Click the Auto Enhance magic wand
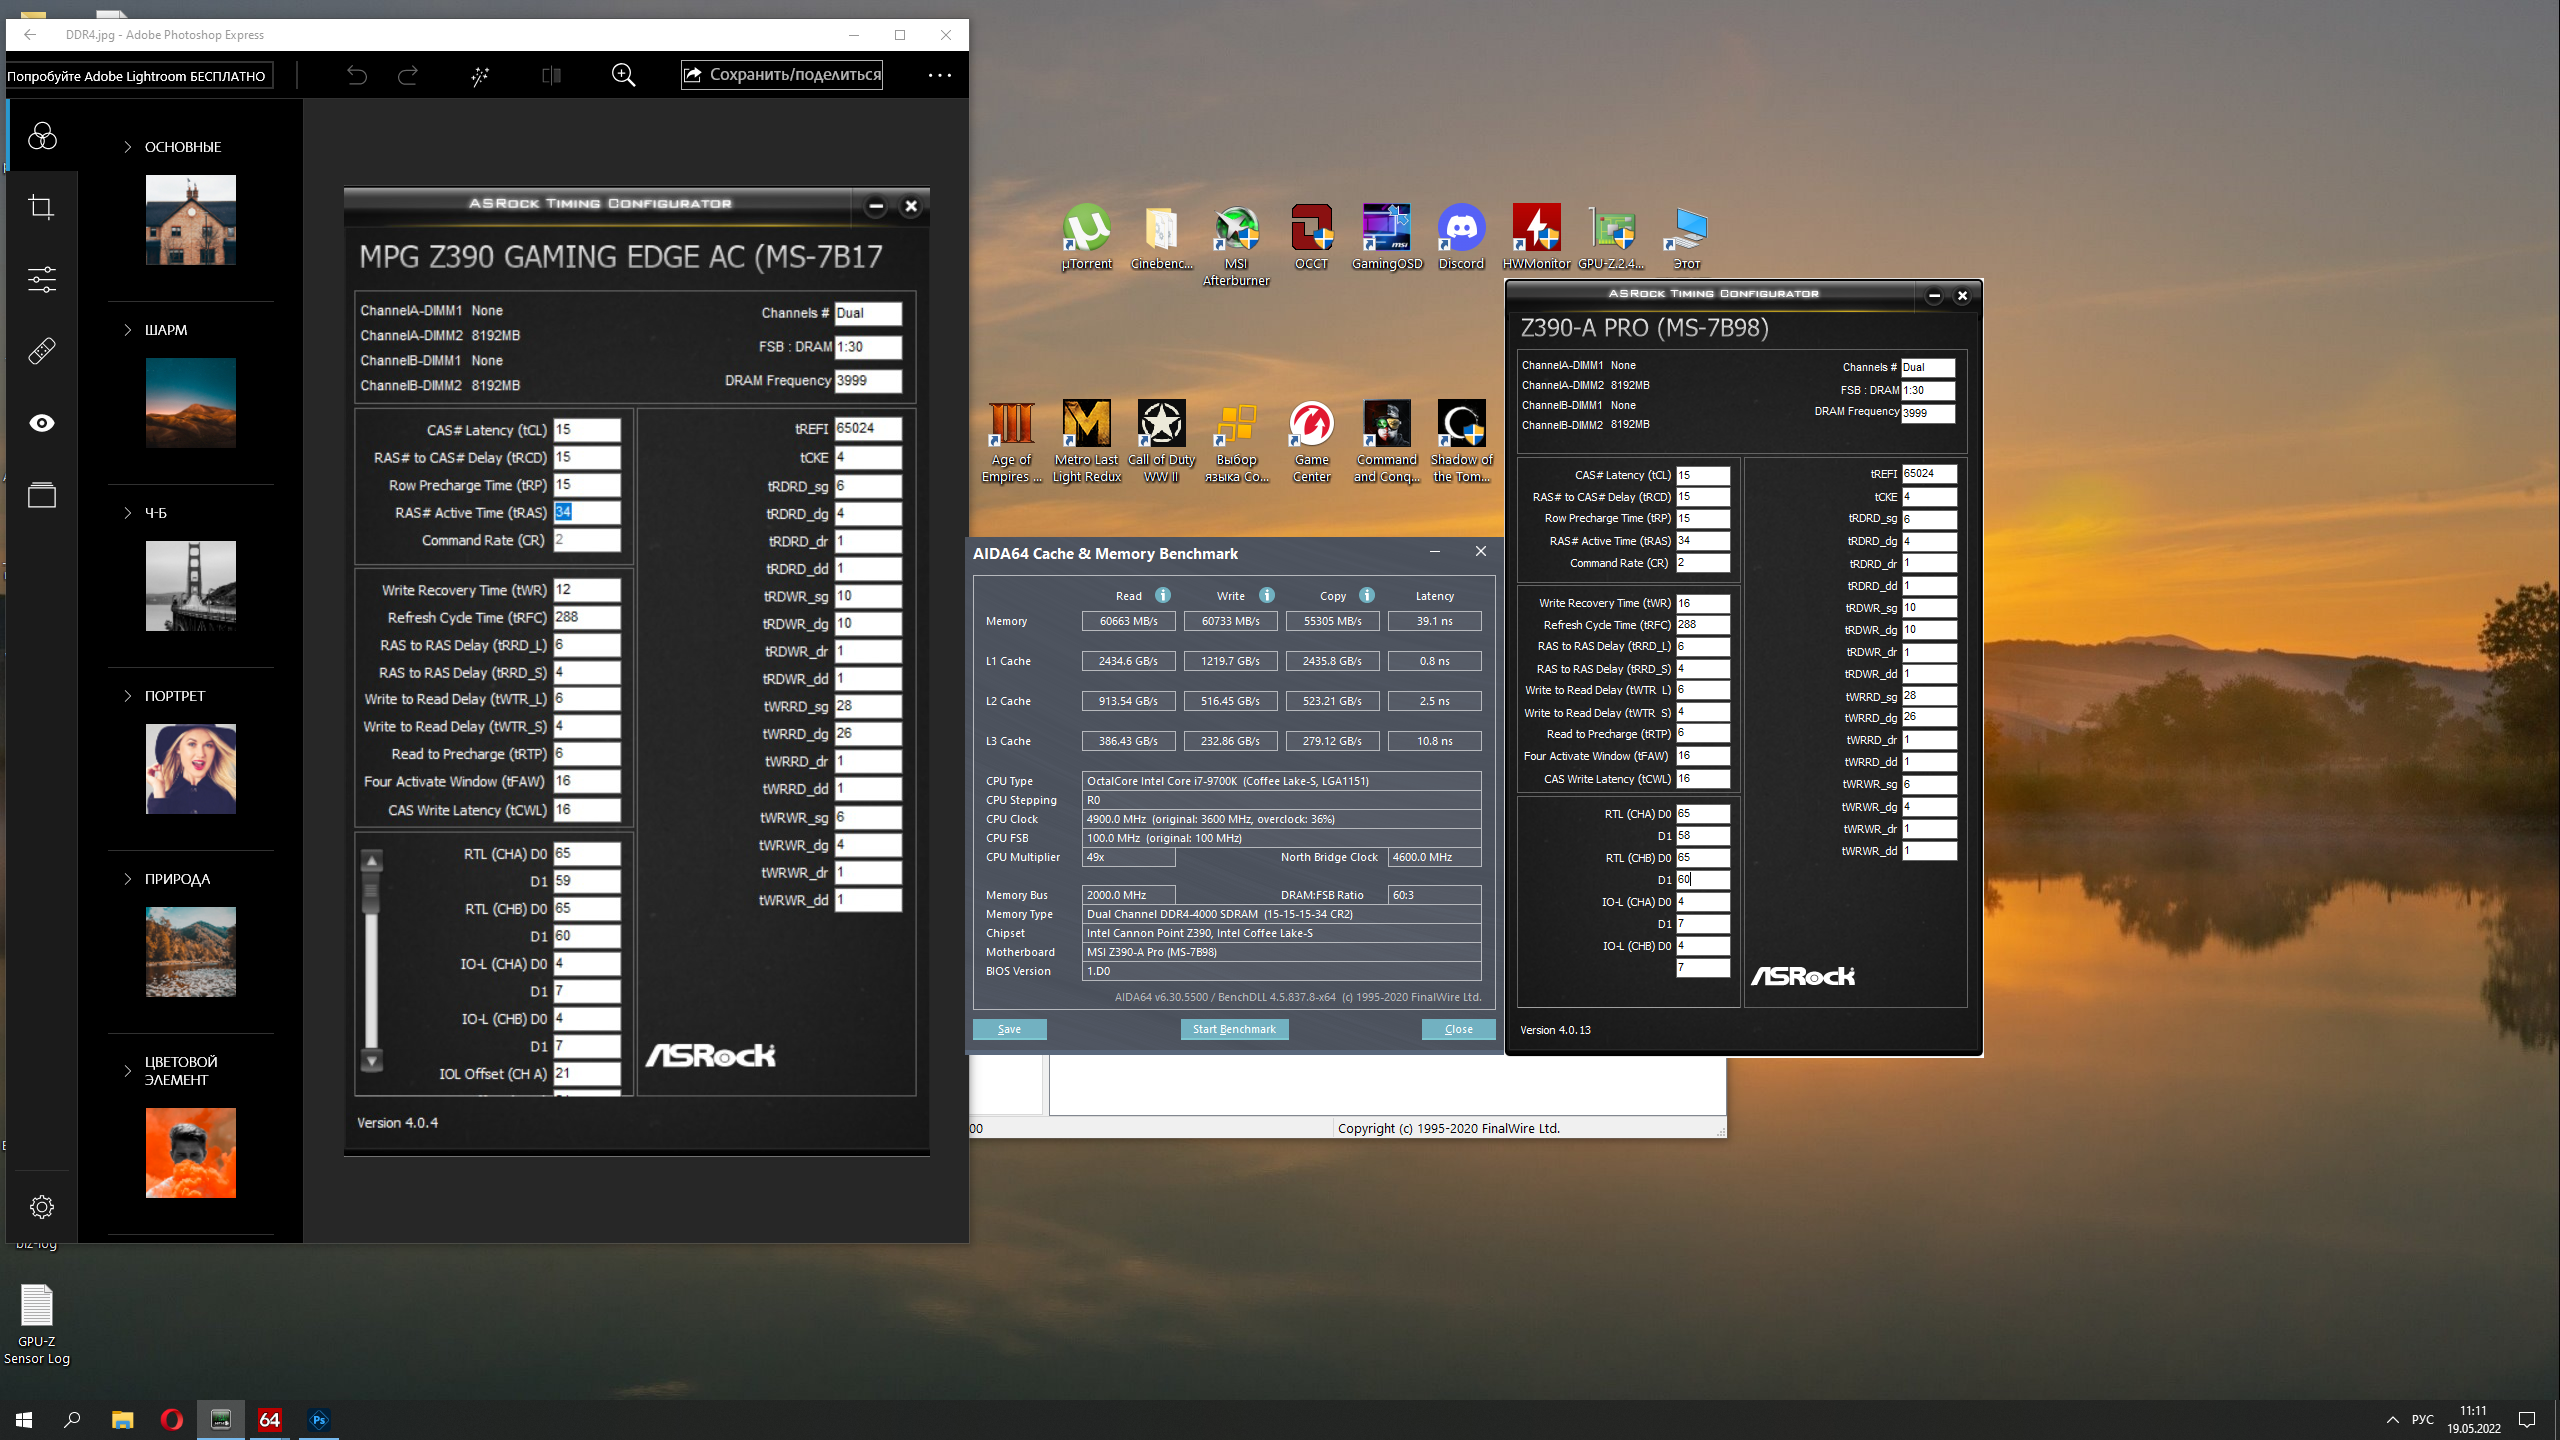The height and width of the screenshot is (1440, 2560). point(480,75)
